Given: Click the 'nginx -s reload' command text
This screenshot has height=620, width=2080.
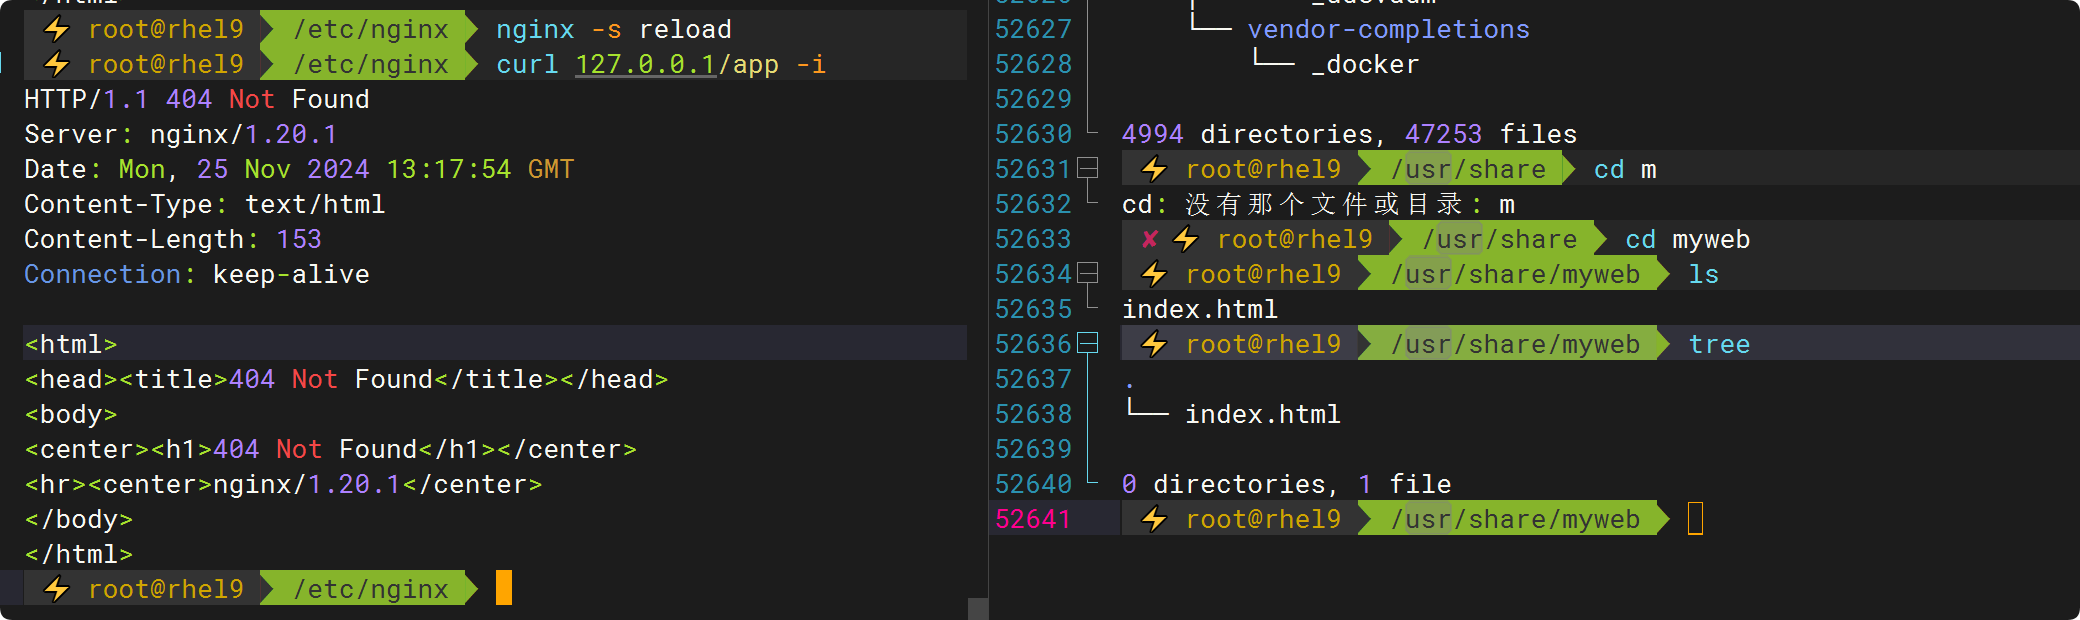Looking at the screenshot, I should coord(614,29).
